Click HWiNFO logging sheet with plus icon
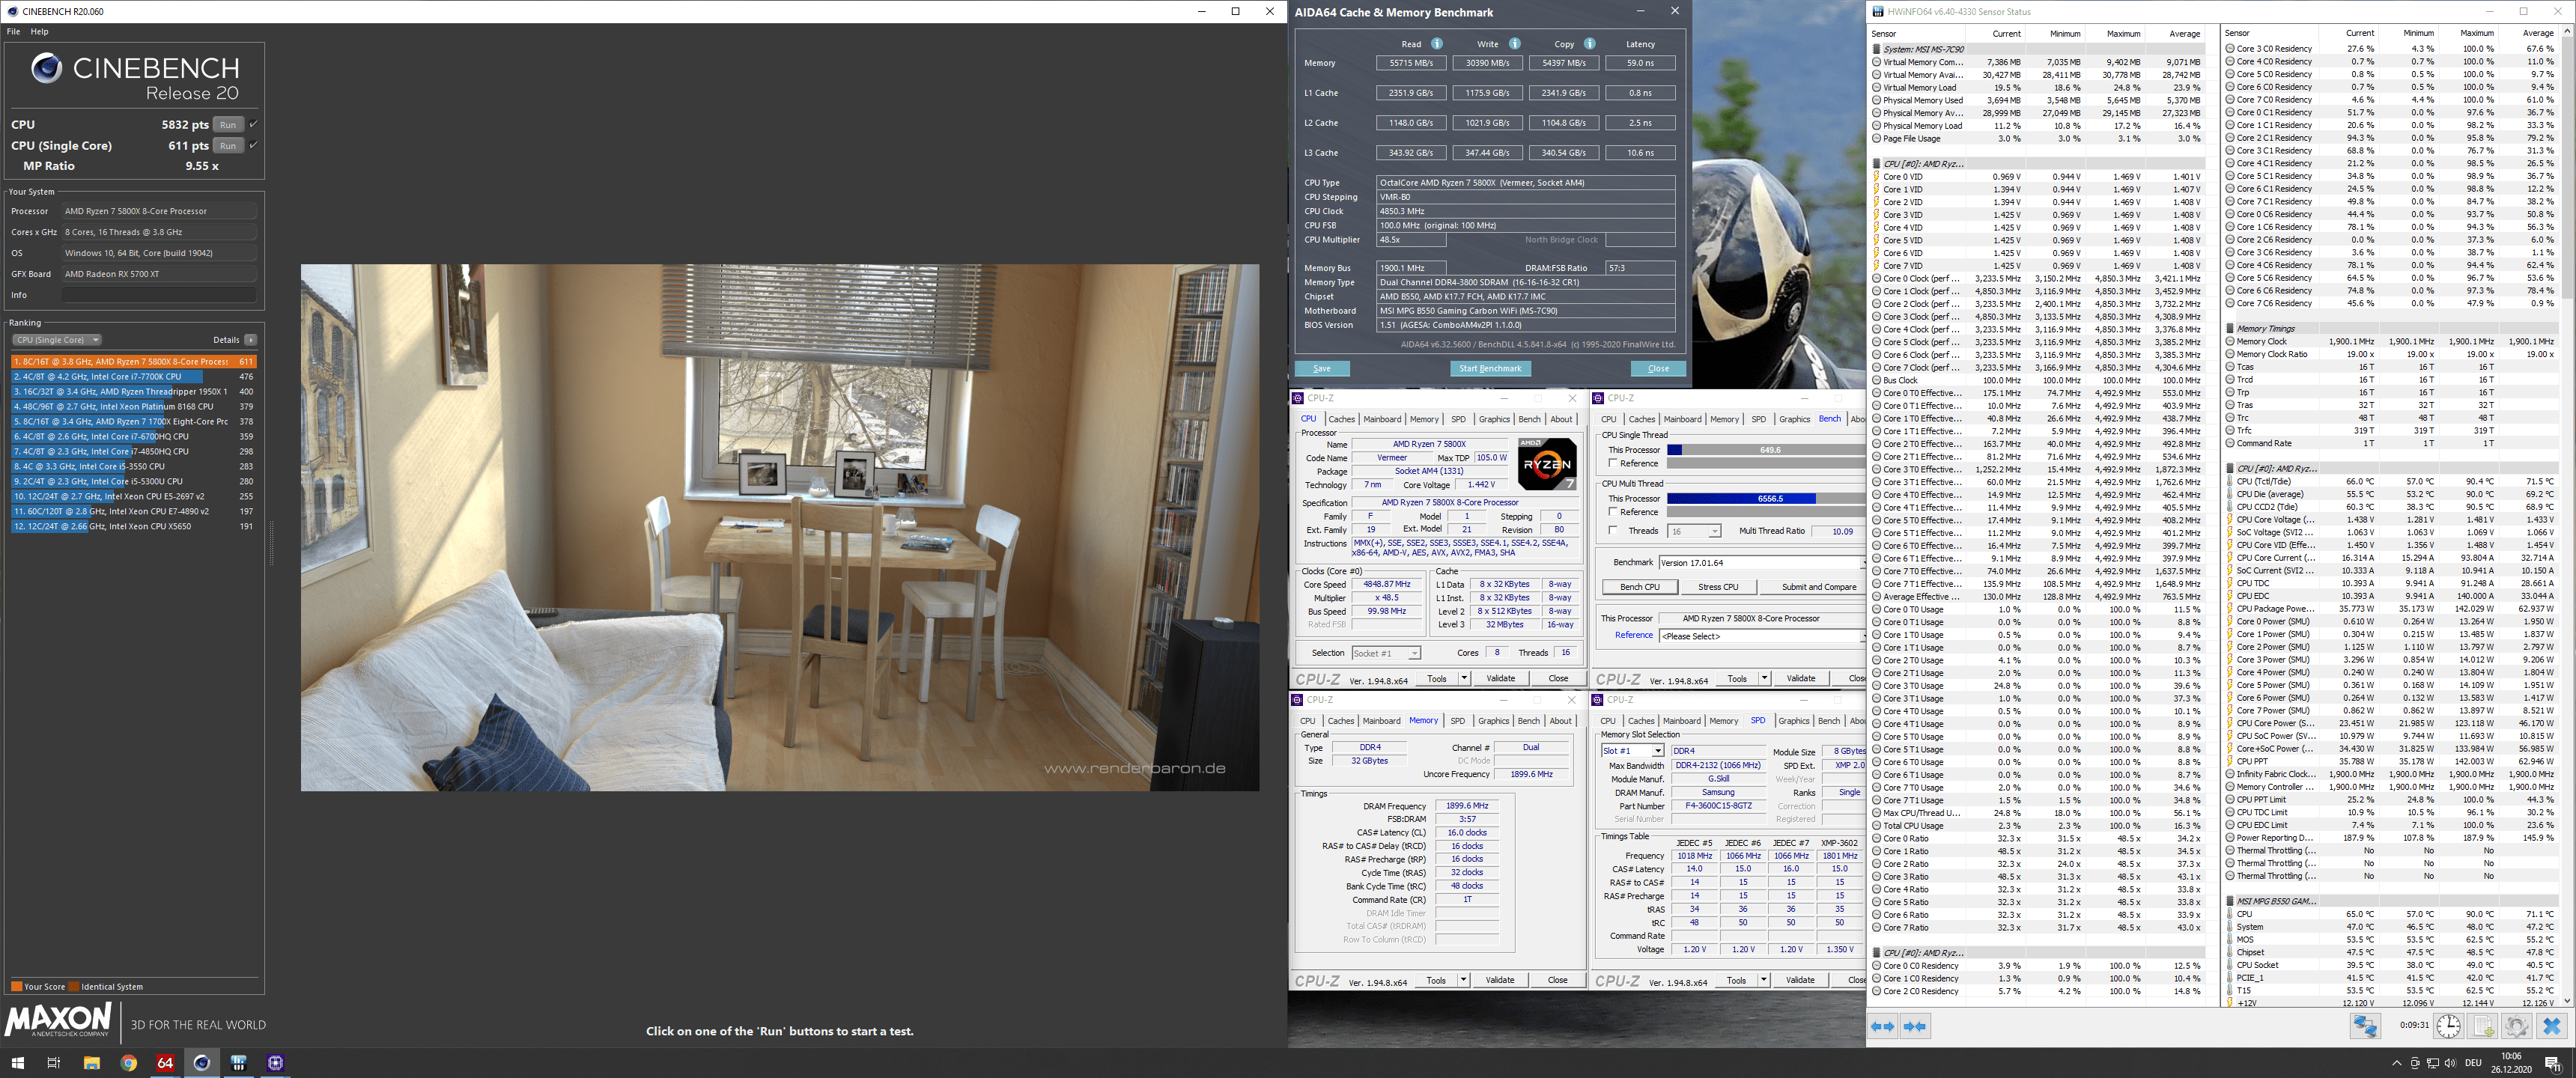The width and height of the screenshot is (2576, 1078). [x=2483, y=1026]
